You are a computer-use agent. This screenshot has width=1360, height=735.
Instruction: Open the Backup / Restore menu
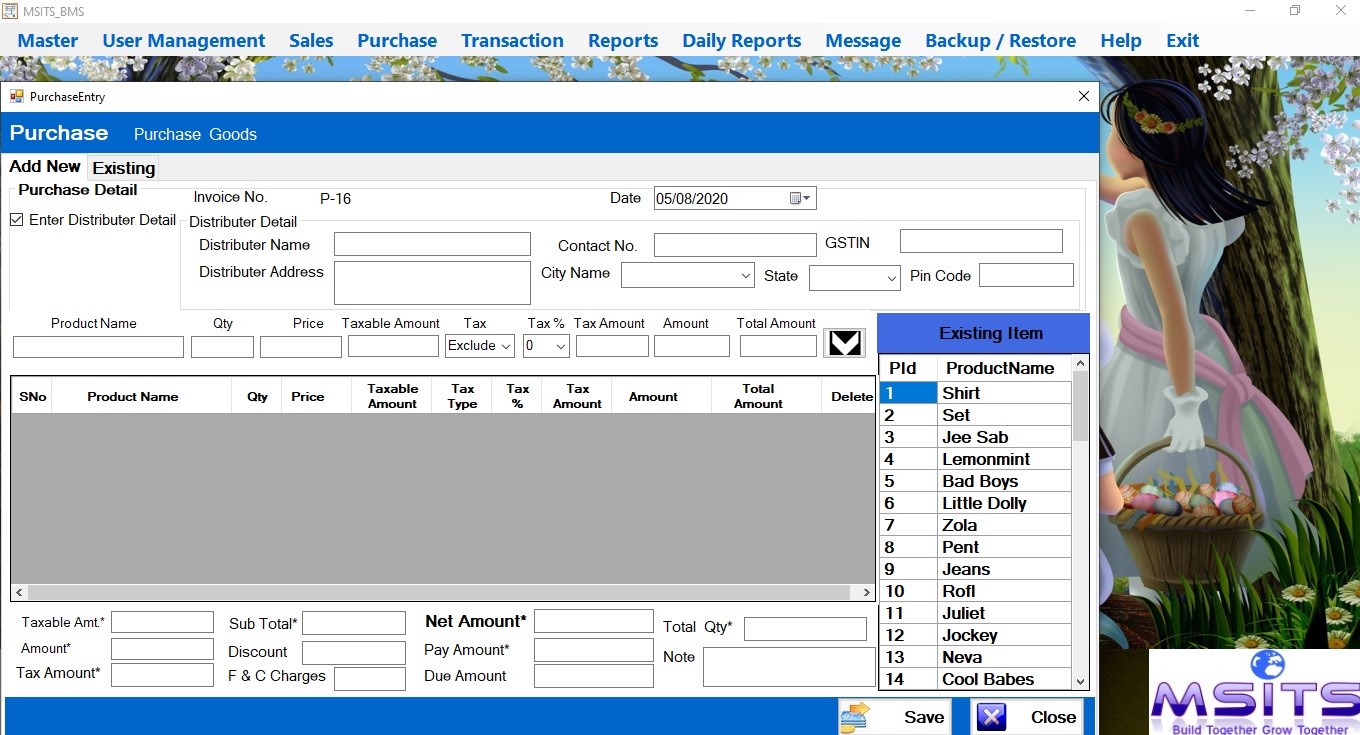click(x=1000, y=40)
